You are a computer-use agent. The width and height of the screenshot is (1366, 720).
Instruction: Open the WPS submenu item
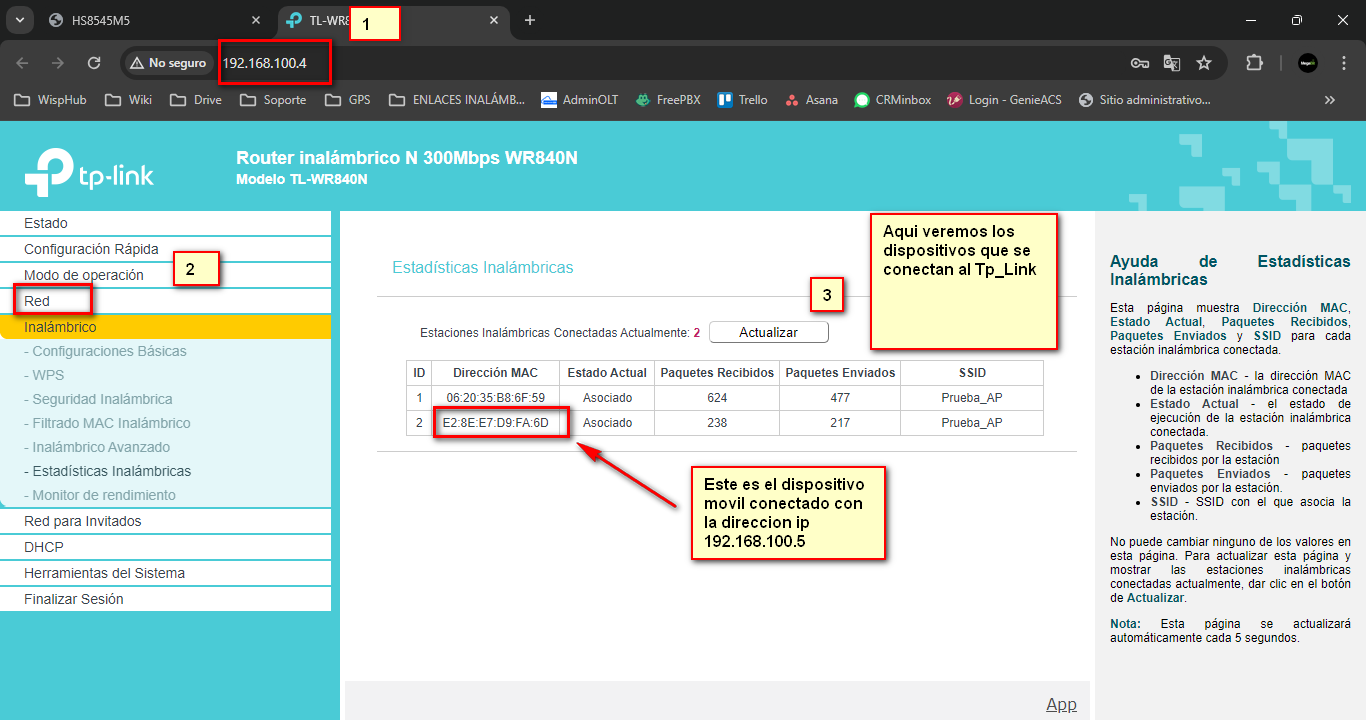[x=44, y=375]
